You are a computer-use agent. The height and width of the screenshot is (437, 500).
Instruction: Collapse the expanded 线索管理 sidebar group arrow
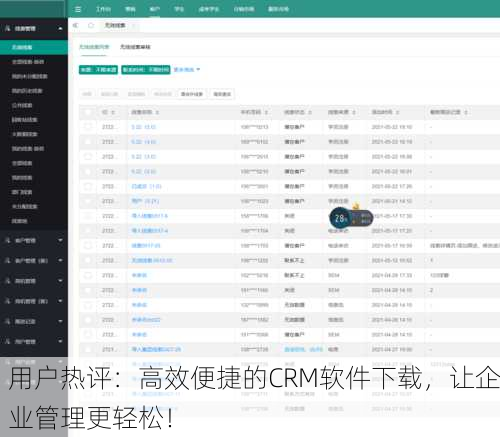tap(60, 29)
